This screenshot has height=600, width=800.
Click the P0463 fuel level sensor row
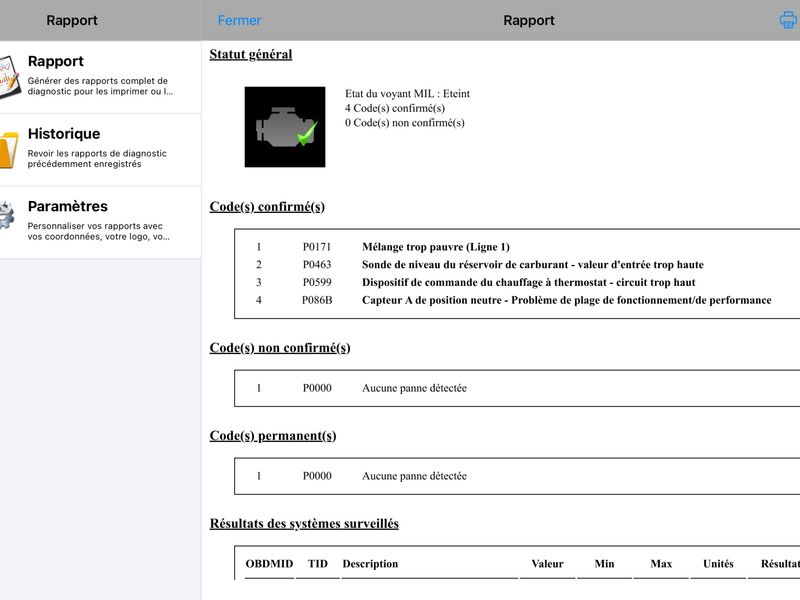click(515, 265)
